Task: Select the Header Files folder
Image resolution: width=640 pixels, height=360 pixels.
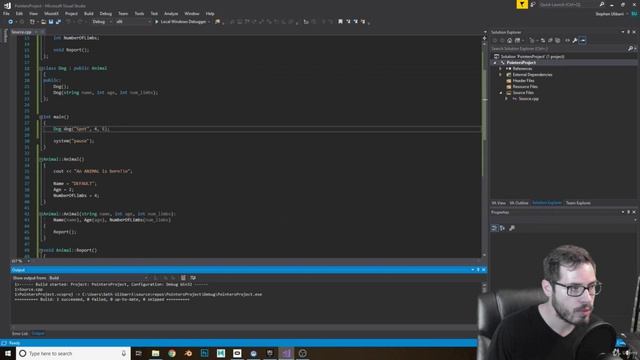Action: click(523, 81)
